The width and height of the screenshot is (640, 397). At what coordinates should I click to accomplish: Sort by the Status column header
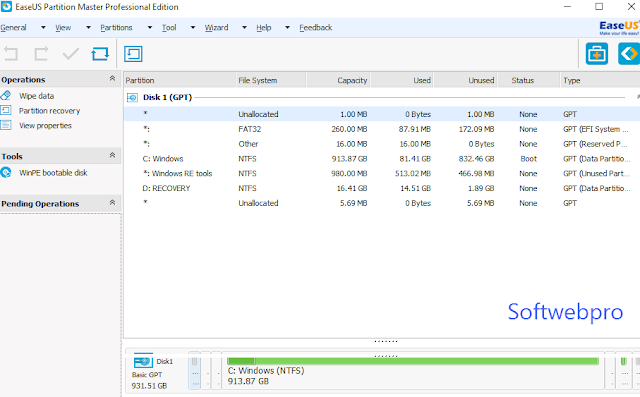point(528,80)
